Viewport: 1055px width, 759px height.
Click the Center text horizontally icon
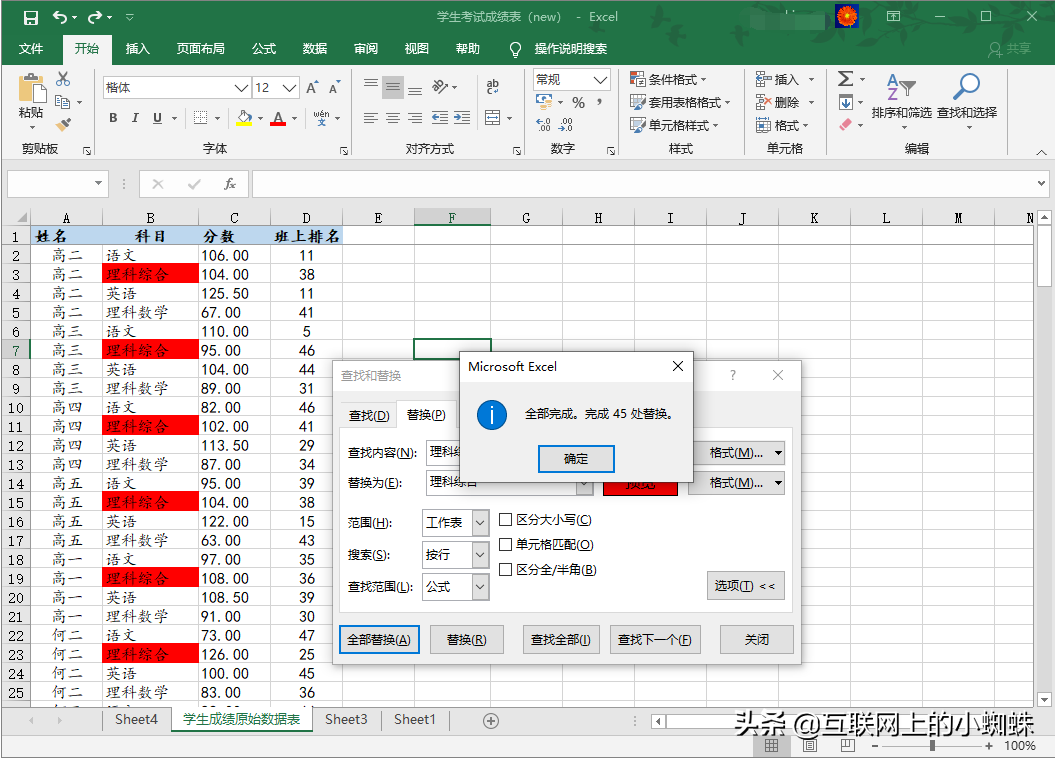point(393,118)
